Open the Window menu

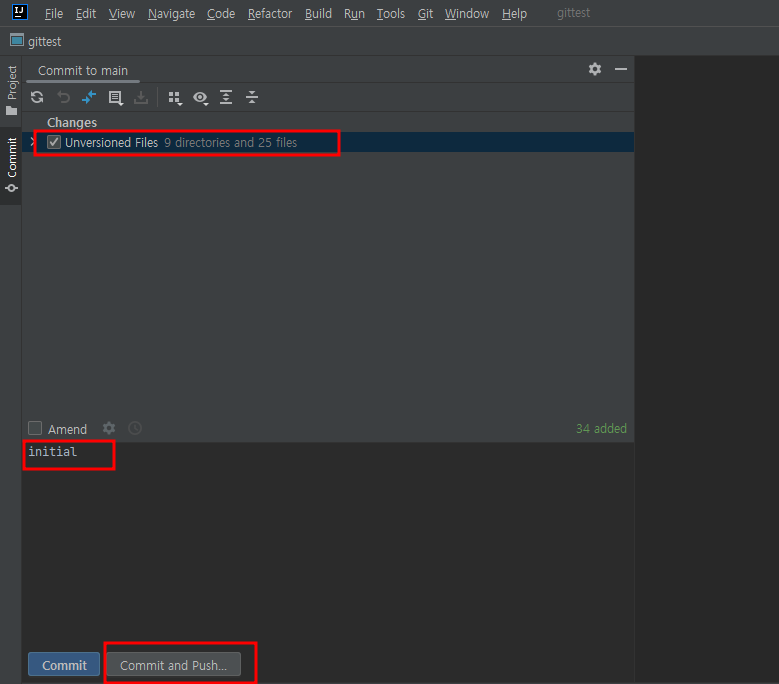coord(467,13)
